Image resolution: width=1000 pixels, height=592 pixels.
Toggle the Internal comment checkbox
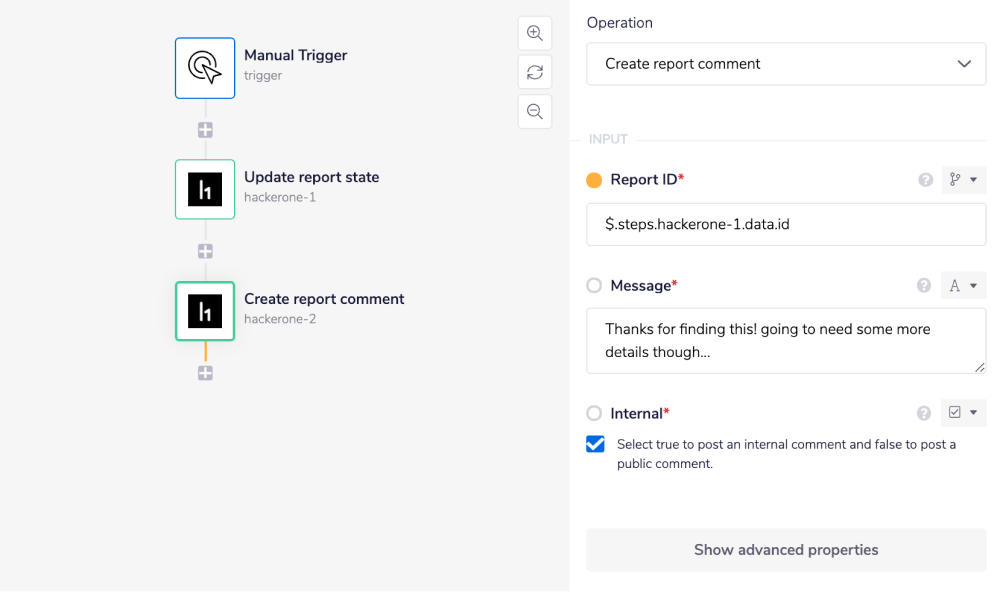[596, 444]
